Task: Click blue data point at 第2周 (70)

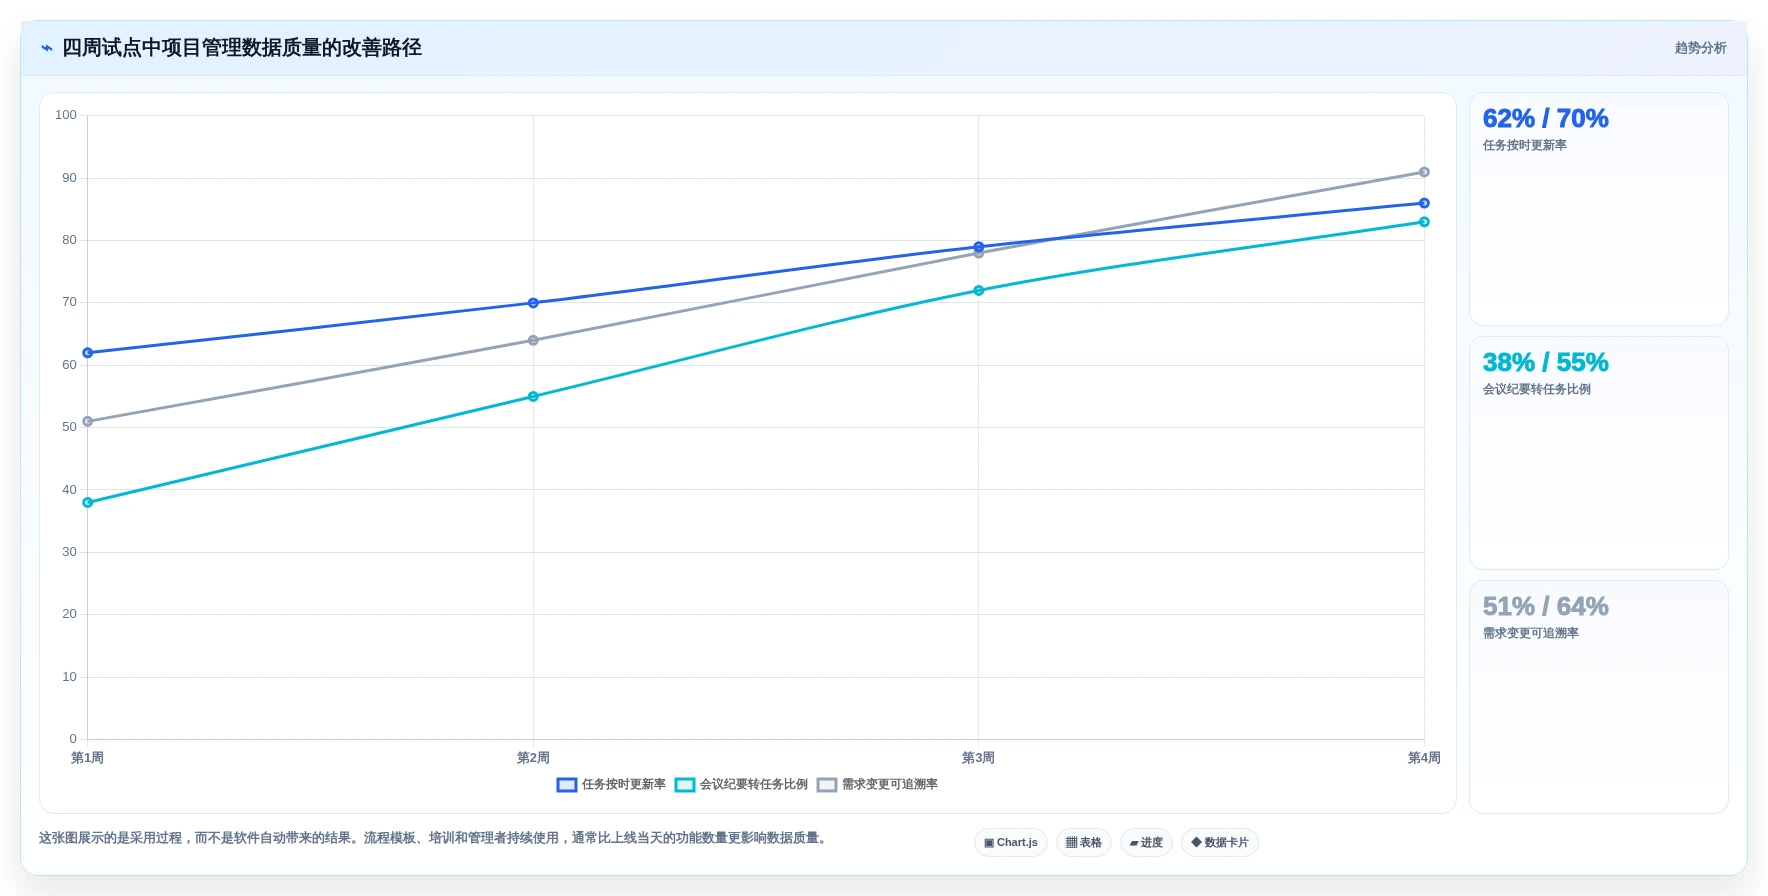Action: point(533,303)
